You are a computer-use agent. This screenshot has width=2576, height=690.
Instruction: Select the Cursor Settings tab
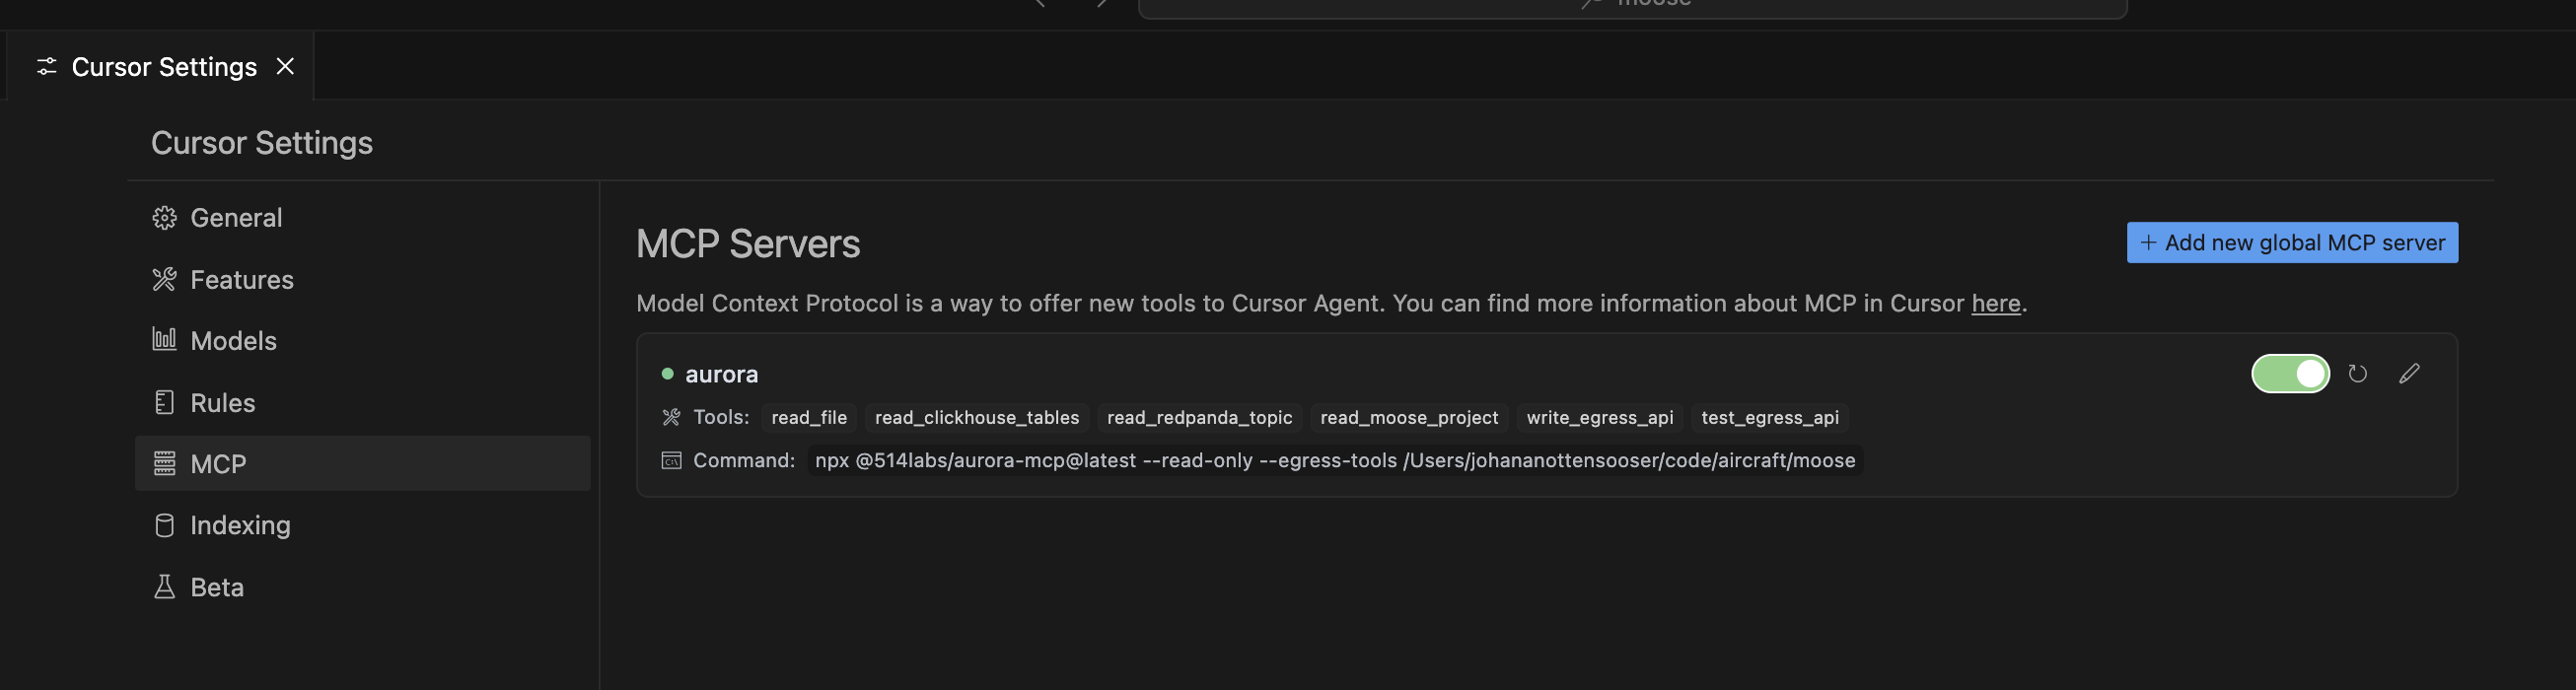pos(160,66)
